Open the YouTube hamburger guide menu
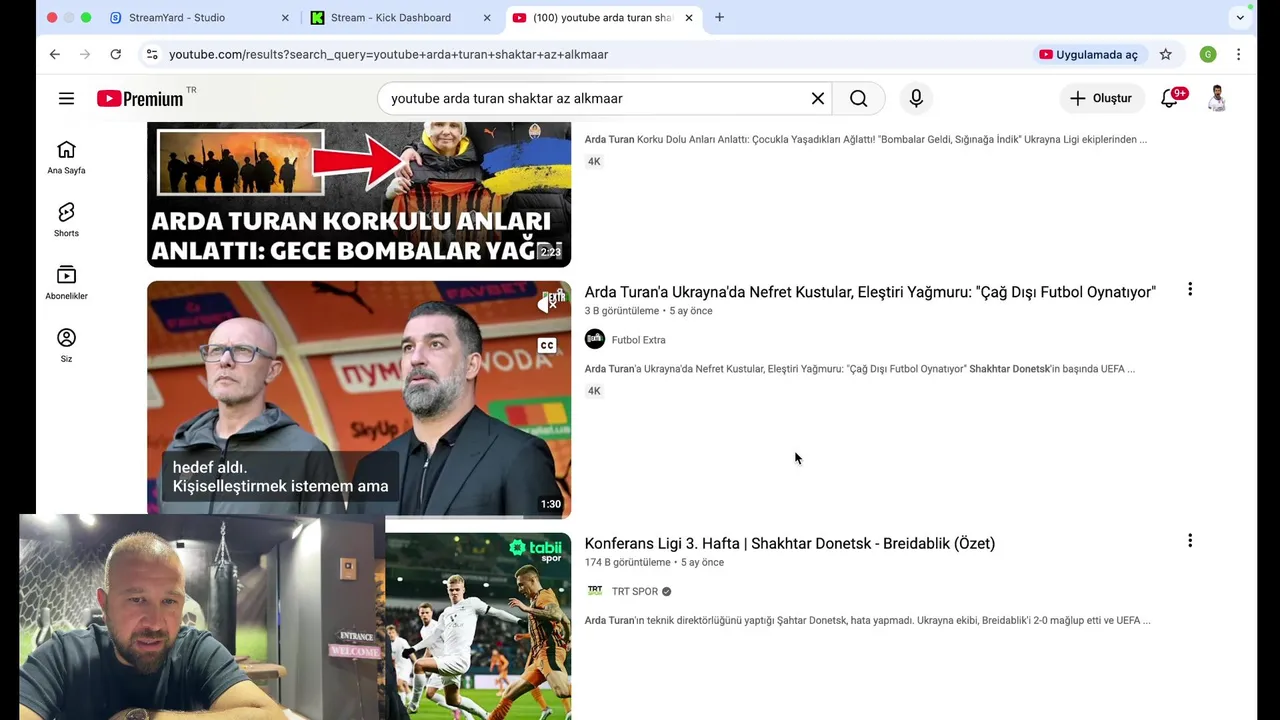 [x=66, y=98]
